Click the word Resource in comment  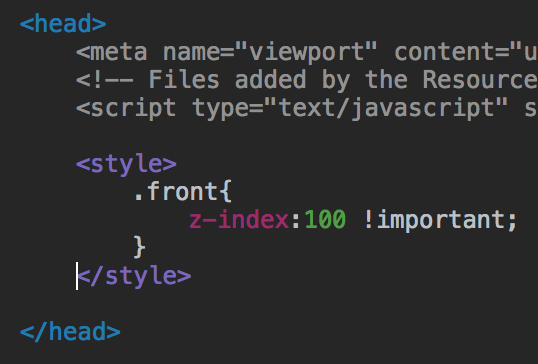pyautogui.click(x=480, y=80)
